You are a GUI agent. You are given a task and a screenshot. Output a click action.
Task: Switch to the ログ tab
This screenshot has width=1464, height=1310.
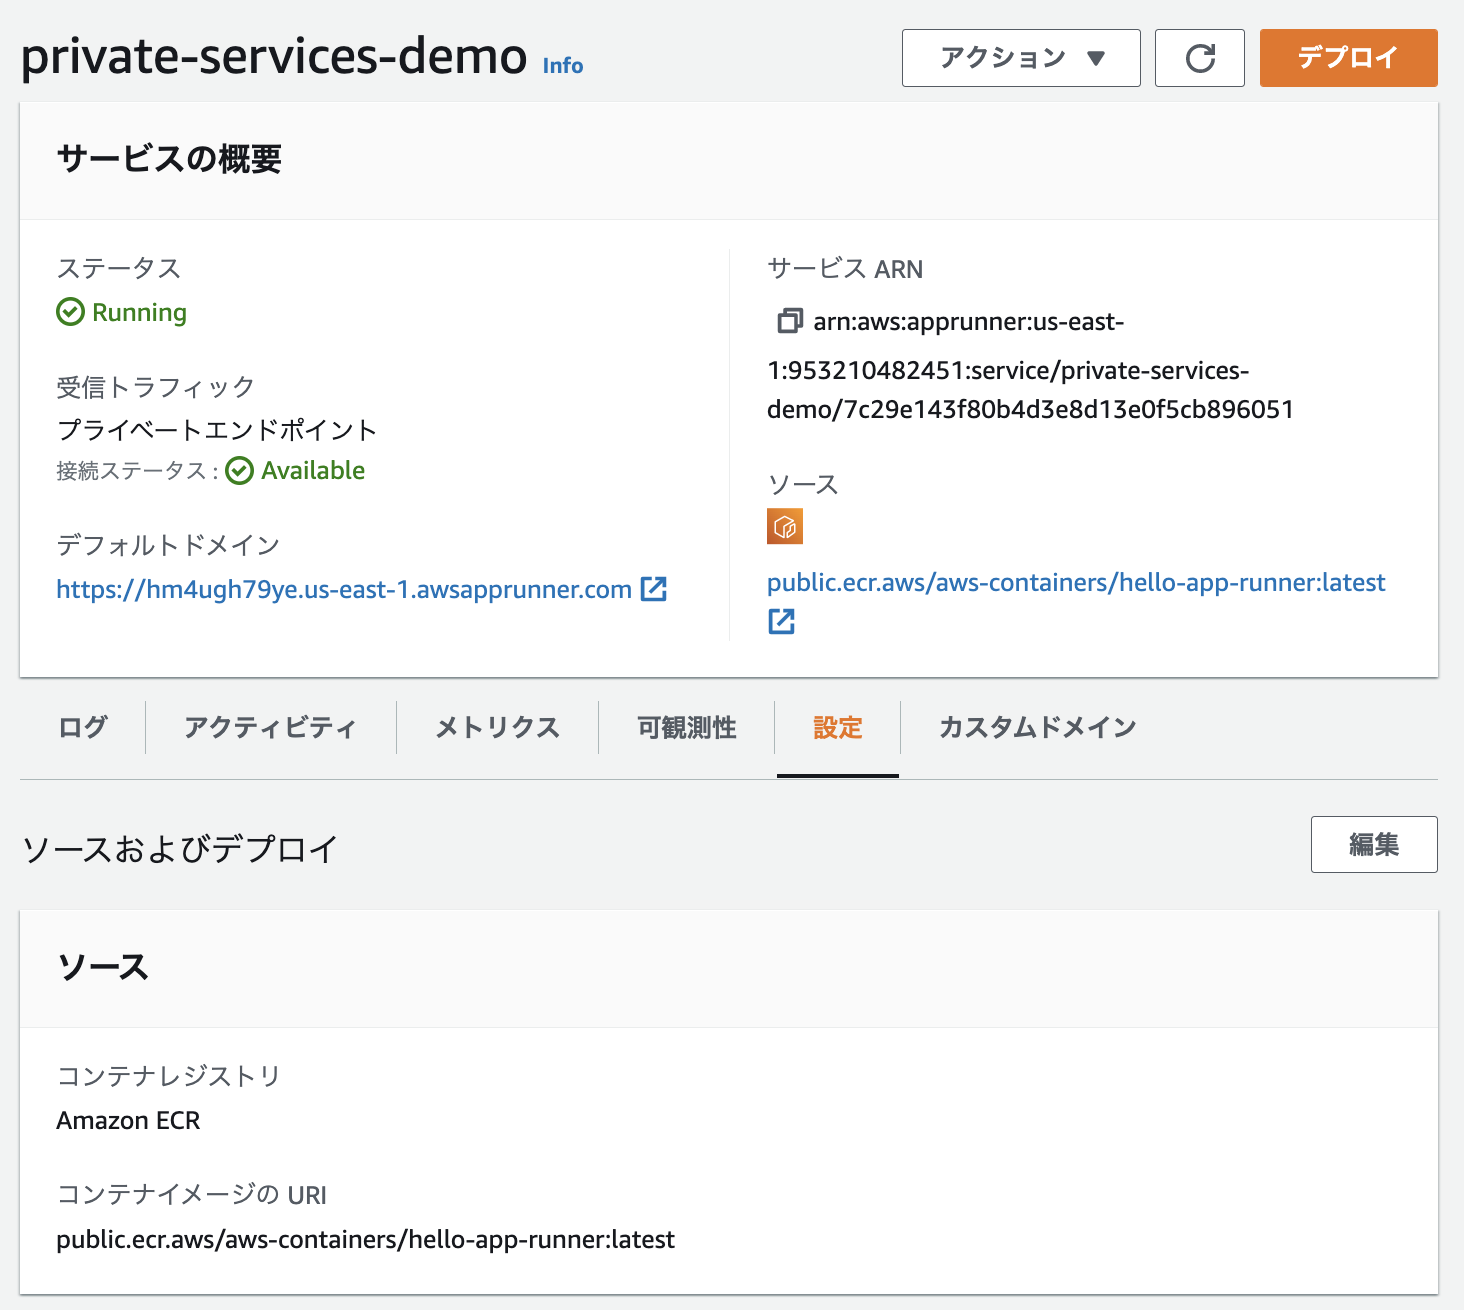click(x=83, y=727)
